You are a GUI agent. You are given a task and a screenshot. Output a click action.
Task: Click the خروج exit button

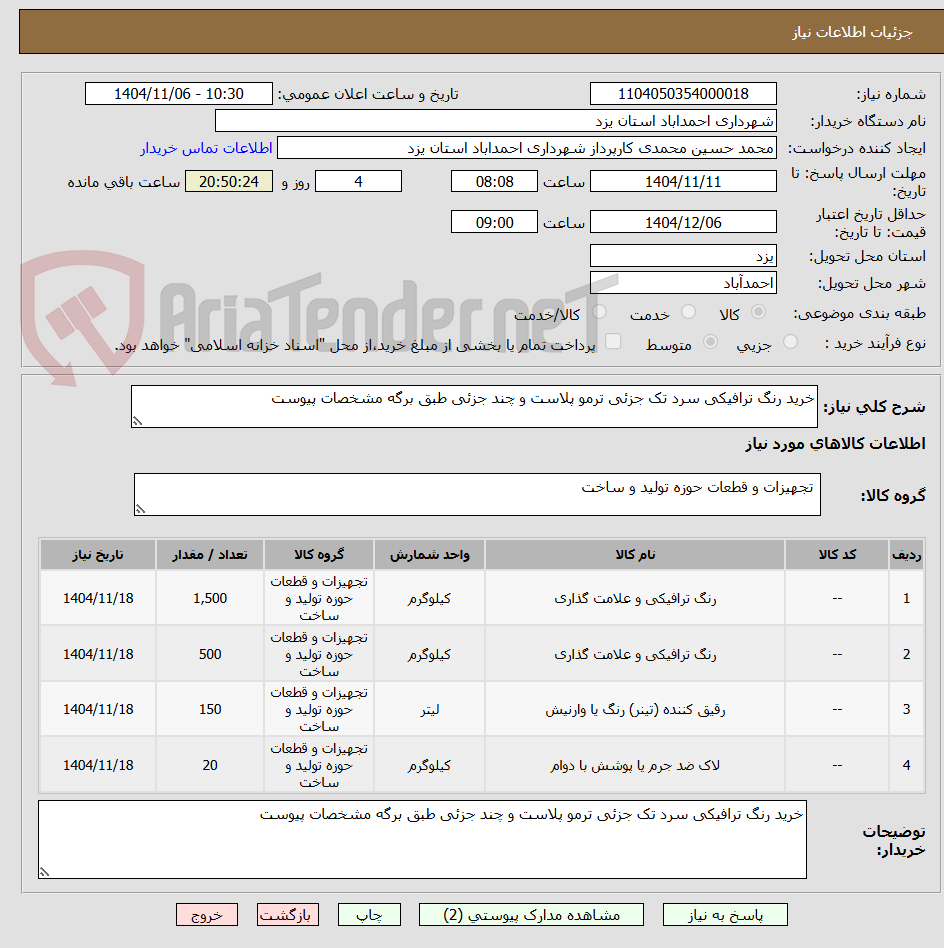(207, 915)
